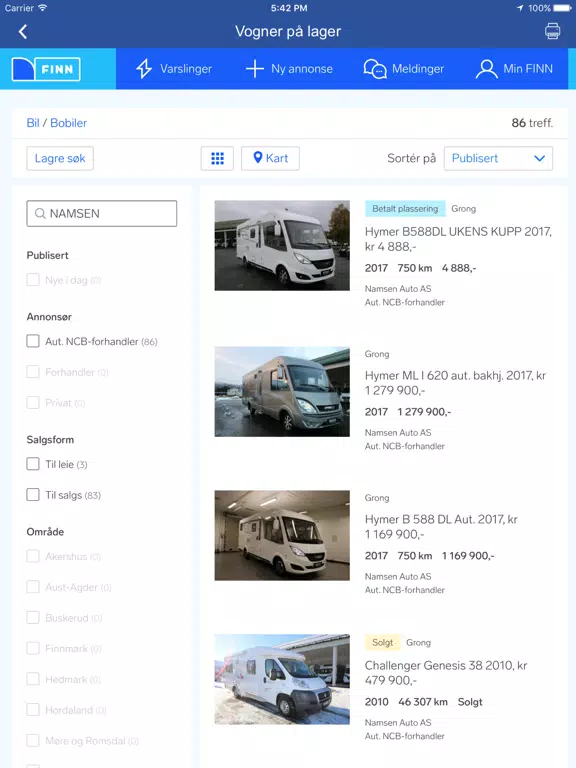
Task: Toggle the Hedmark area checkbox
Action: click(33, 679)
